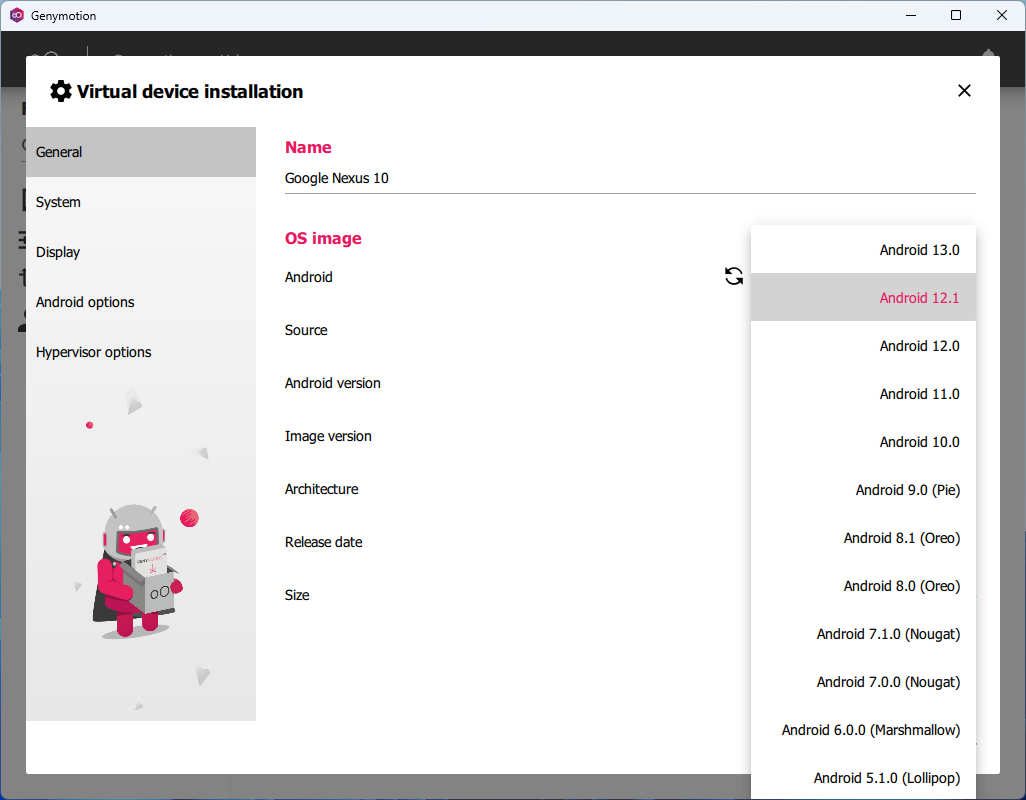Click the Genymotion logo in title bar
This screenshot has height=800, width=1026.
click(x=16, y=15)
